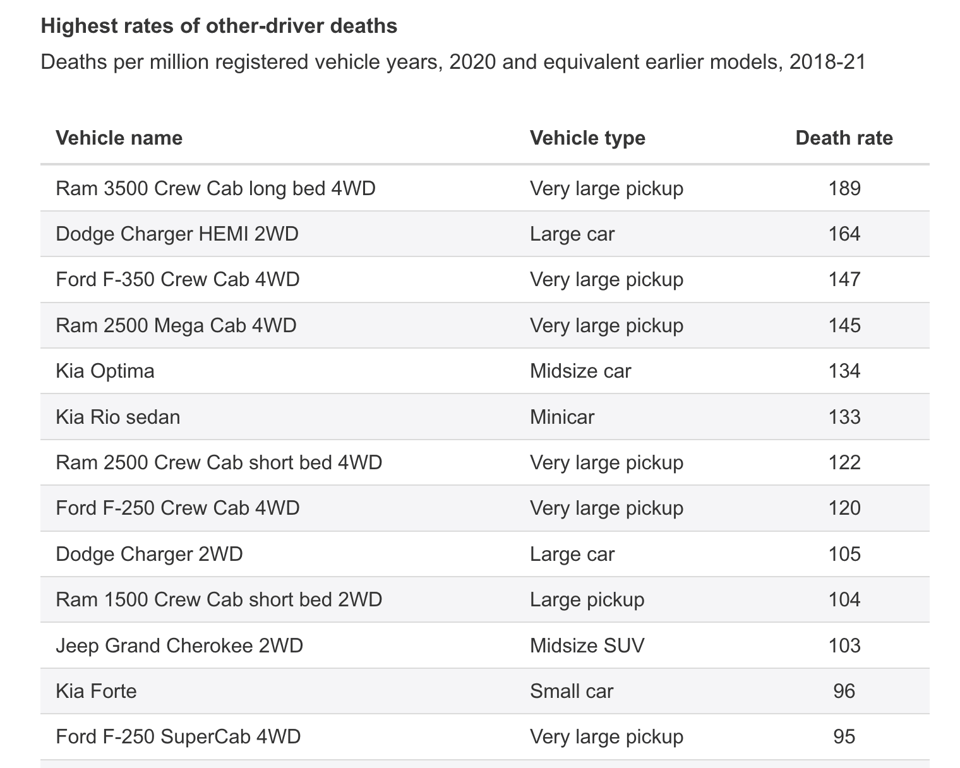
Task: Click the Ram 2500 Mega Cab 4WD cell
Action: (x=176, y=325)
